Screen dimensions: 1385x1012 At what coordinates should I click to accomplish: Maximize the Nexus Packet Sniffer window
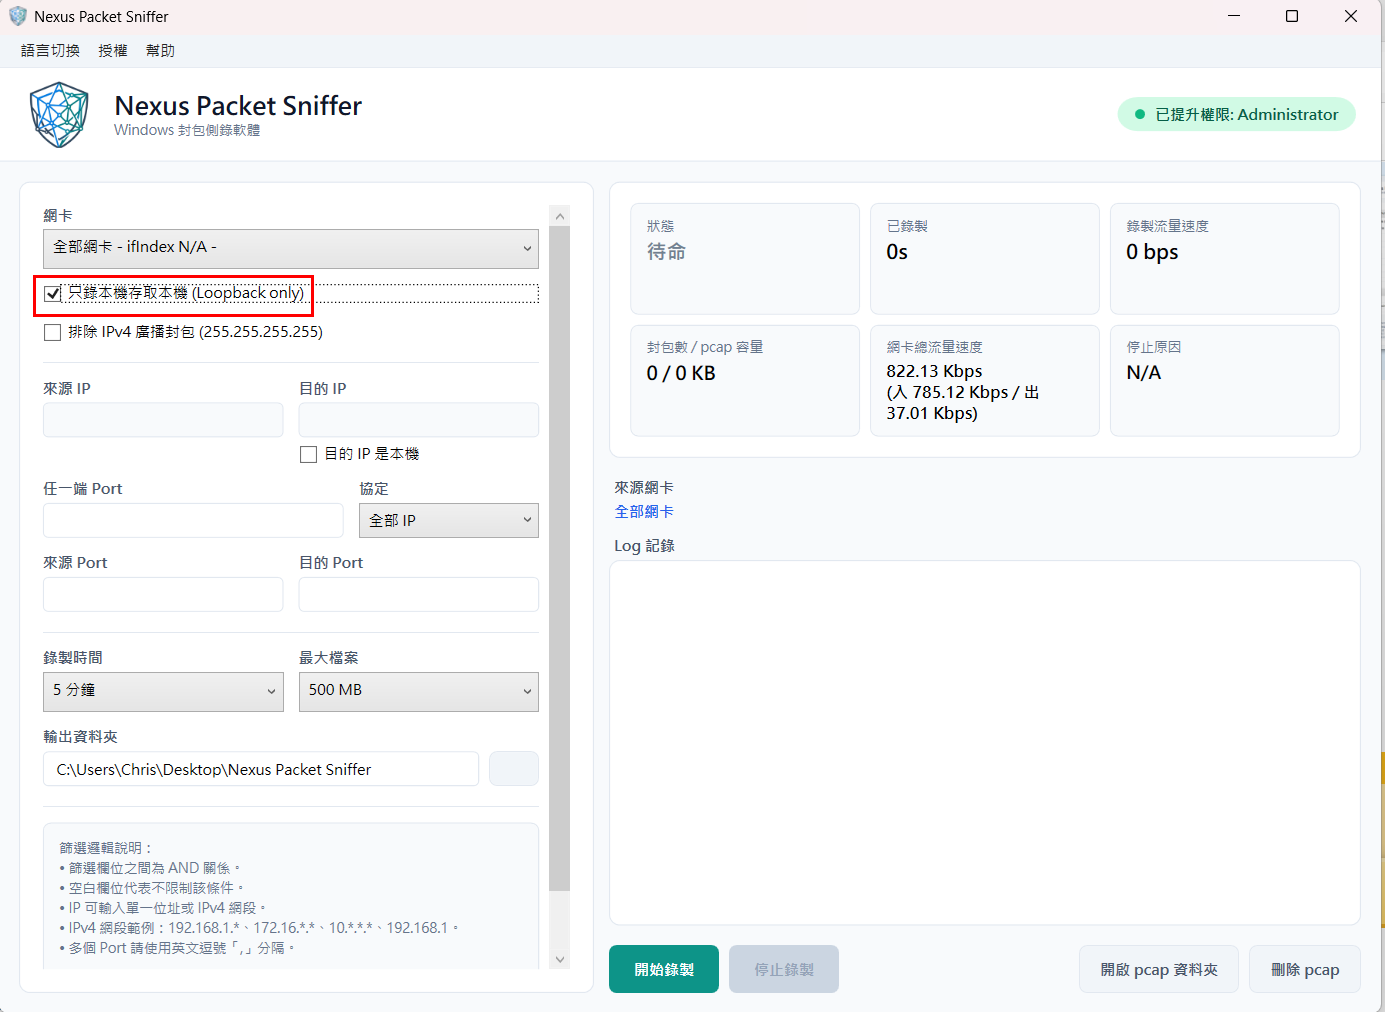click(x=1292, y=16)
